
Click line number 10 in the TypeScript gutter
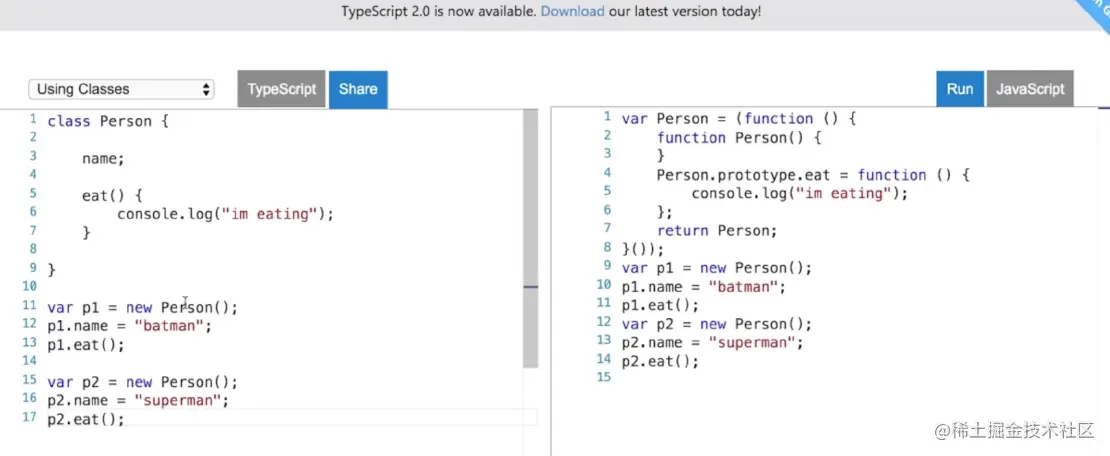coord(30,288)
